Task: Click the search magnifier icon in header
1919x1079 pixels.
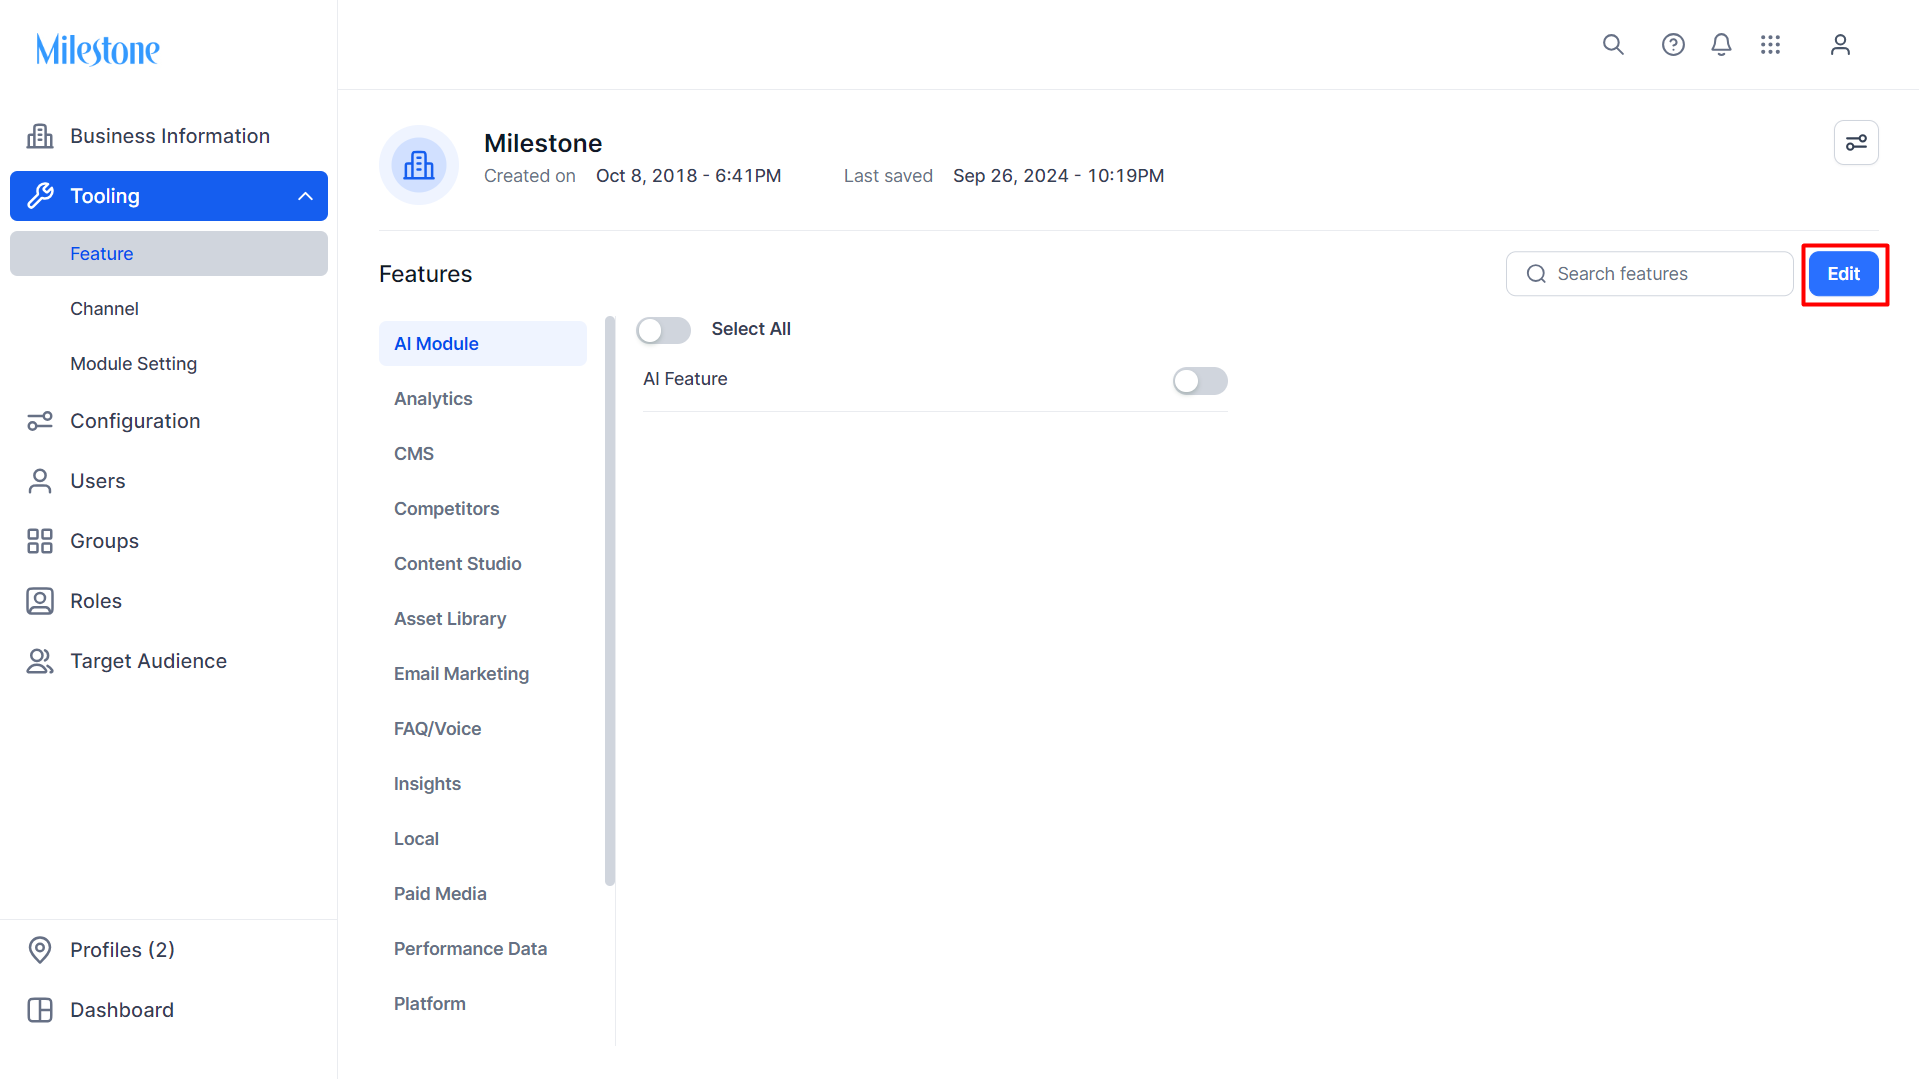Action: (1613, 45)
